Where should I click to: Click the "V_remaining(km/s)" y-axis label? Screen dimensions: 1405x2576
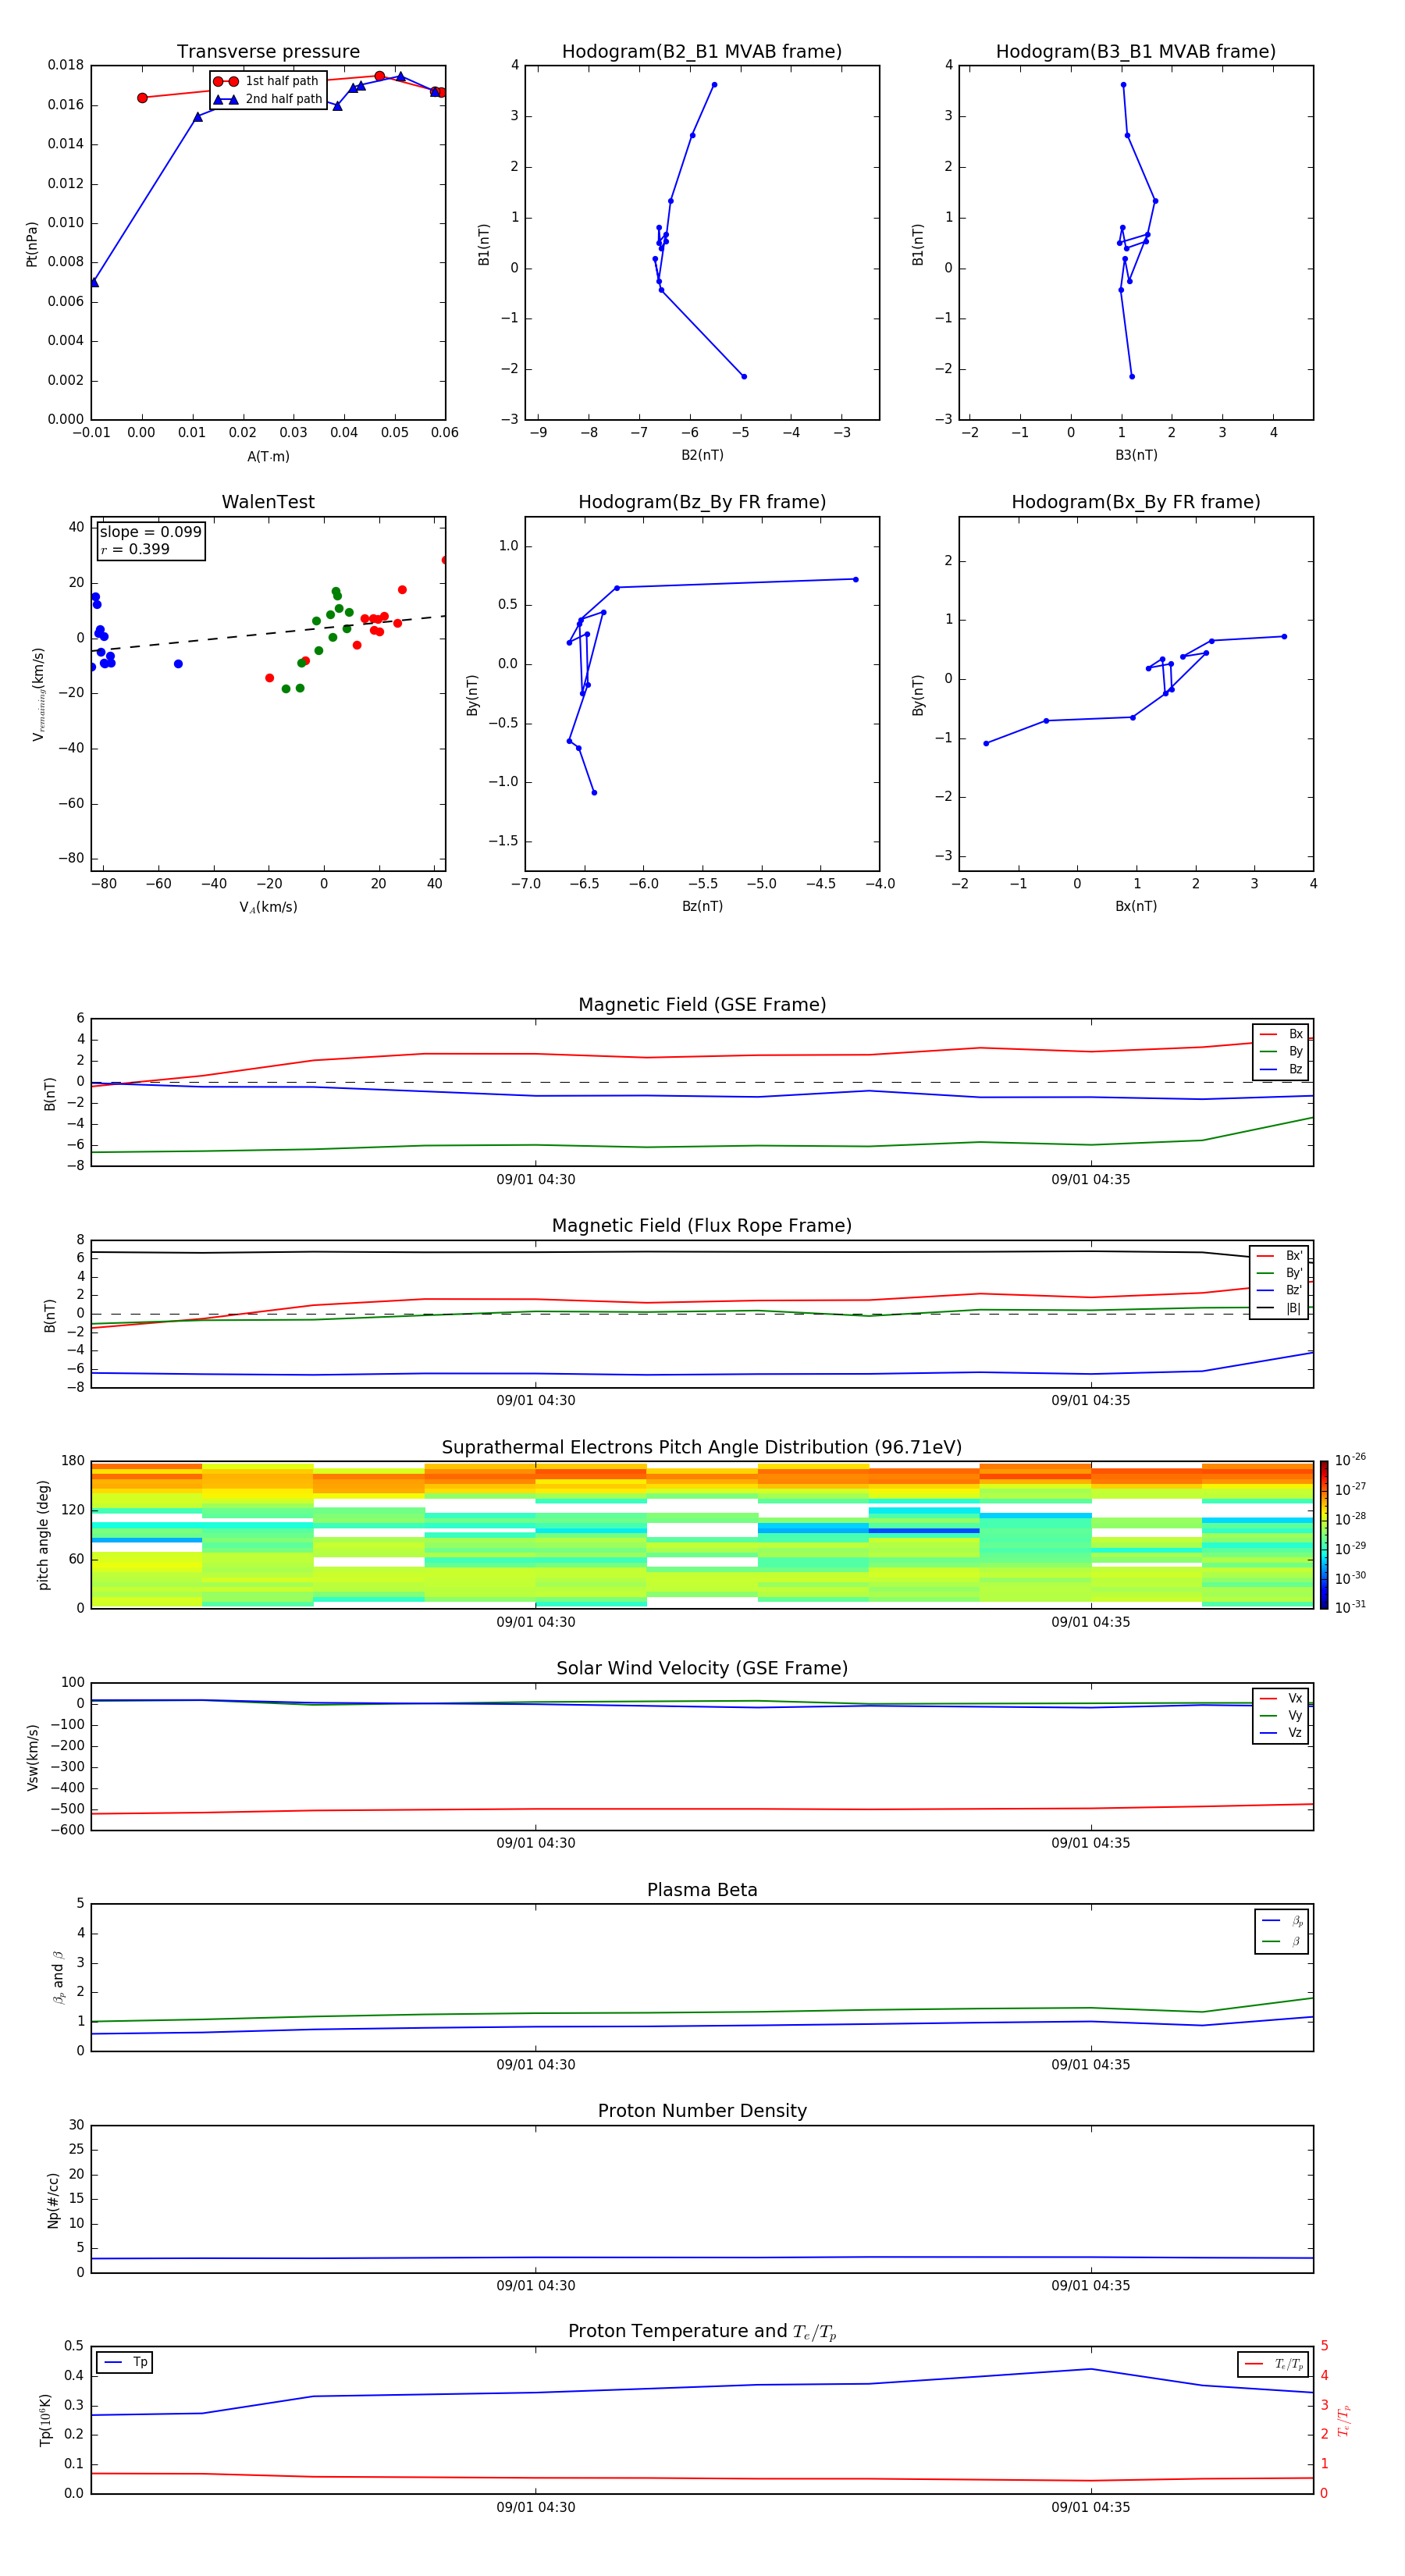tap(38, 694)
